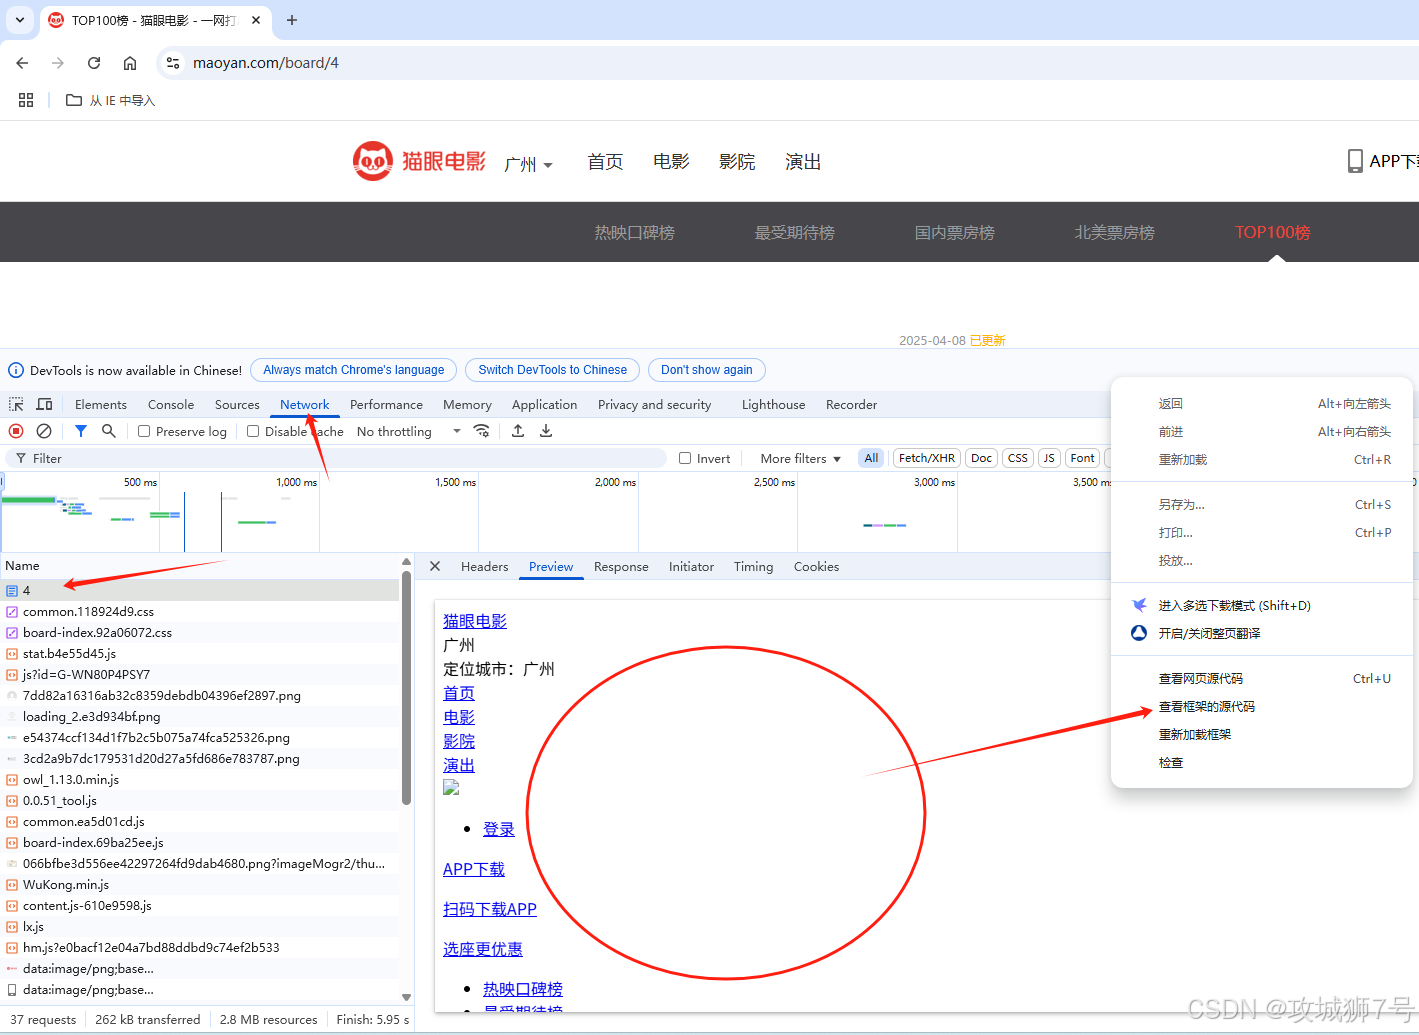This screenshot has height=1035, width=1419.
Task: Open the No throttling dropdown
Action: click(409, 431)
